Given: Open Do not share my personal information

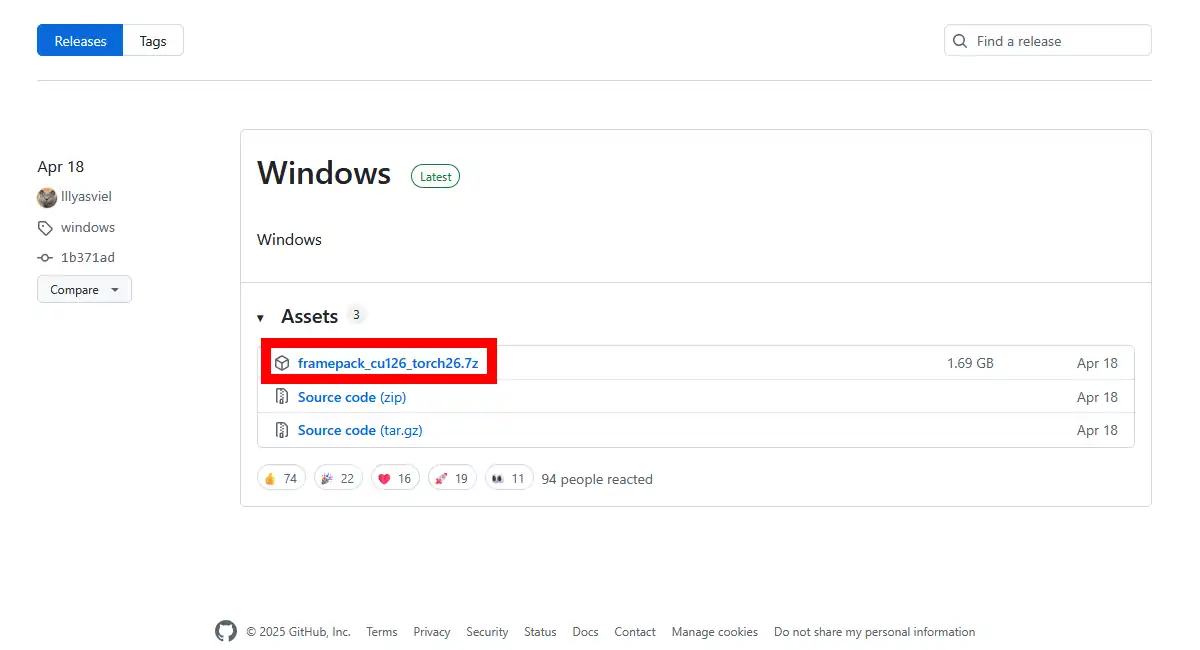Looking at the screenshot, I should pos(874,632).
